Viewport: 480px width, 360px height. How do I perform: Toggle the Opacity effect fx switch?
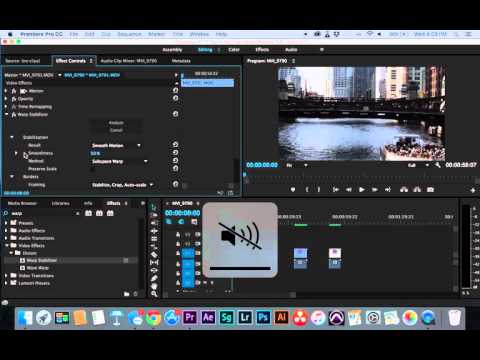click(x=14, y=99)
